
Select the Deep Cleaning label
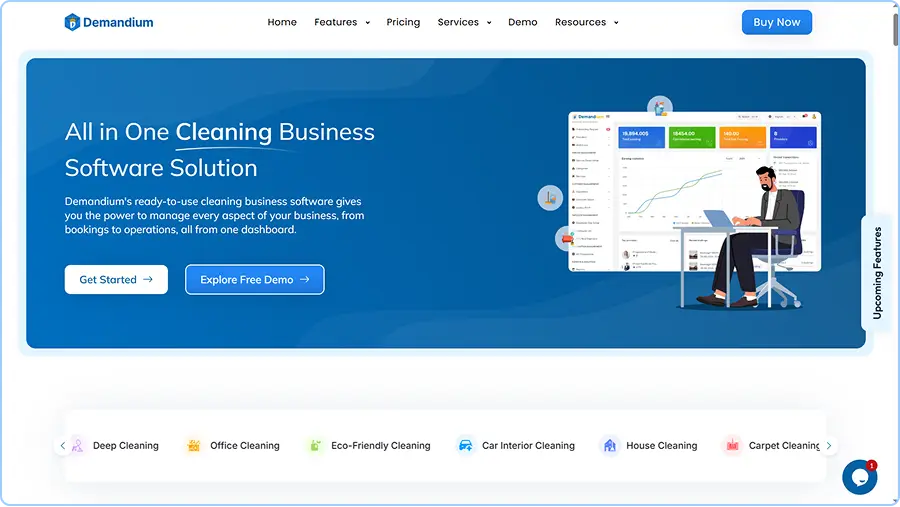(126, 446)
